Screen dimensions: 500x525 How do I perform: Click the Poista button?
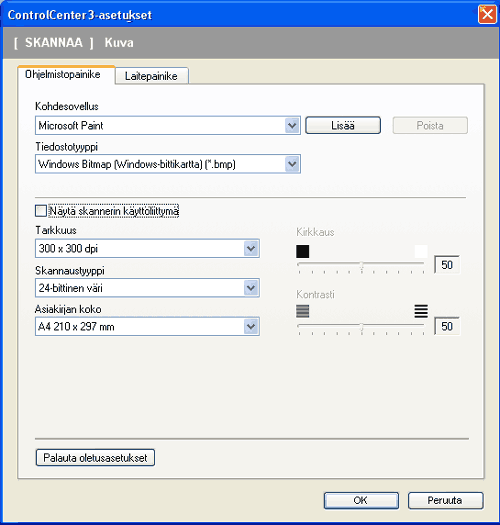coord(430,126)
